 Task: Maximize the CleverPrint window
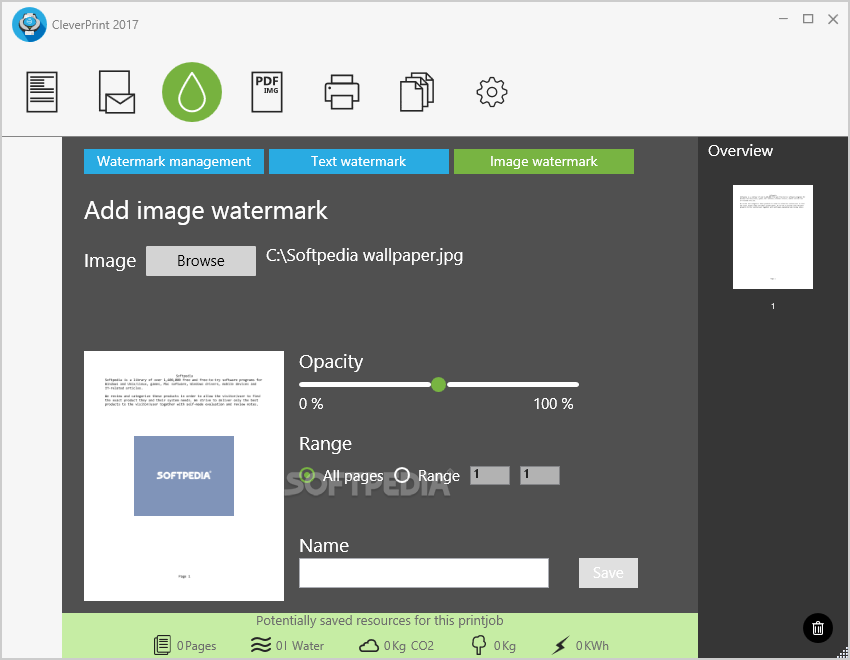[x=808, y=19]
